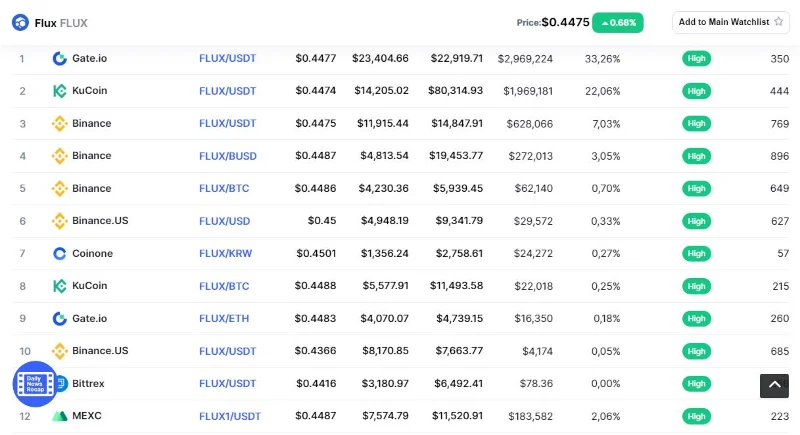This screenshot has width=800, height=435.
Task: Open the FLUX/USD pair on Binance.US
Action: coord(224,221)
